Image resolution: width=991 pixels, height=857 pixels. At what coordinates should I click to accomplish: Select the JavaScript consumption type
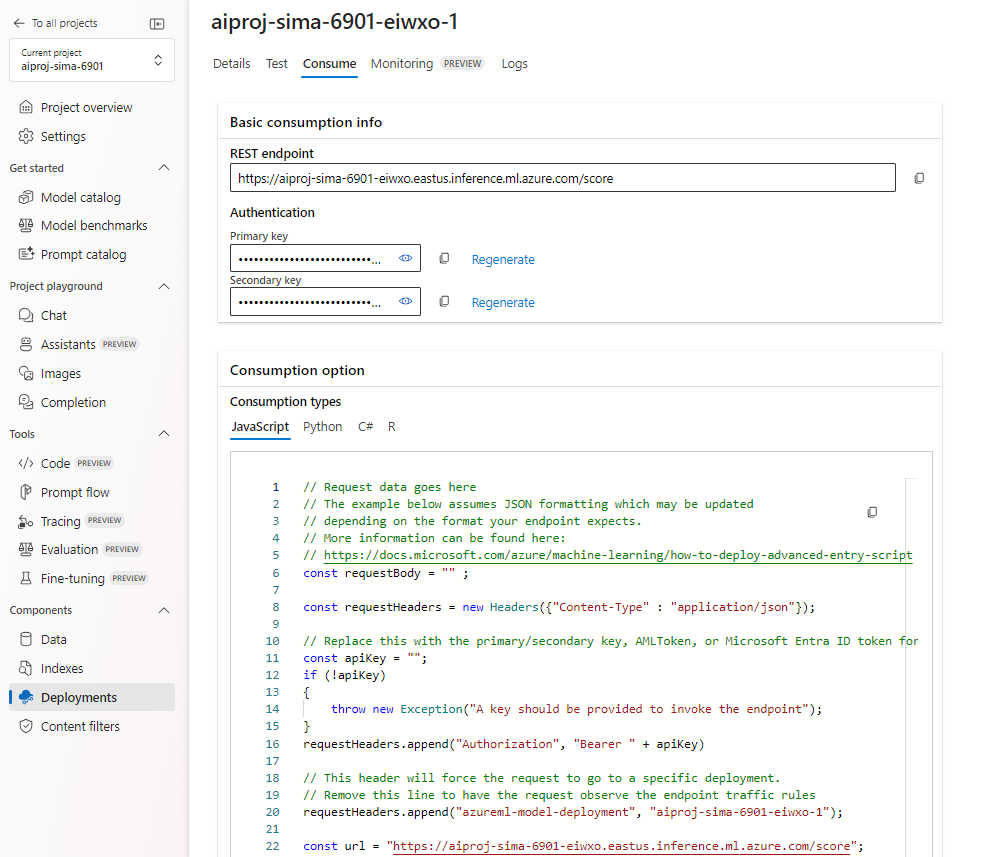point(260,427)
